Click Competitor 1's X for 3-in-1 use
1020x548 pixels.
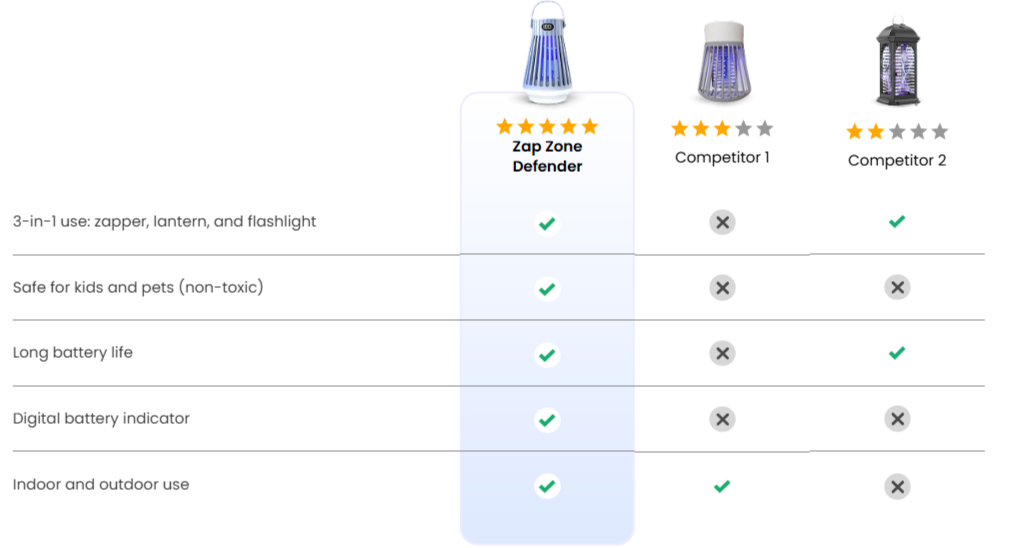click(x=722, y=222)
